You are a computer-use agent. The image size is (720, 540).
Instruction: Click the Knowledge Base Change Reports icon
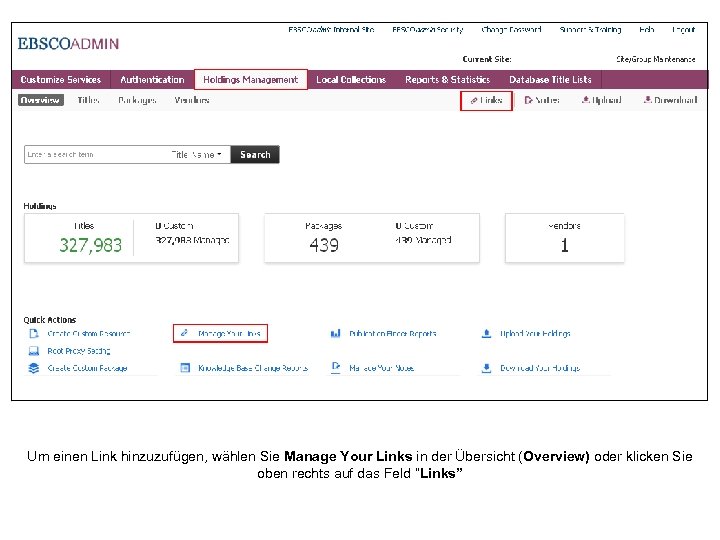pos(185,368)
